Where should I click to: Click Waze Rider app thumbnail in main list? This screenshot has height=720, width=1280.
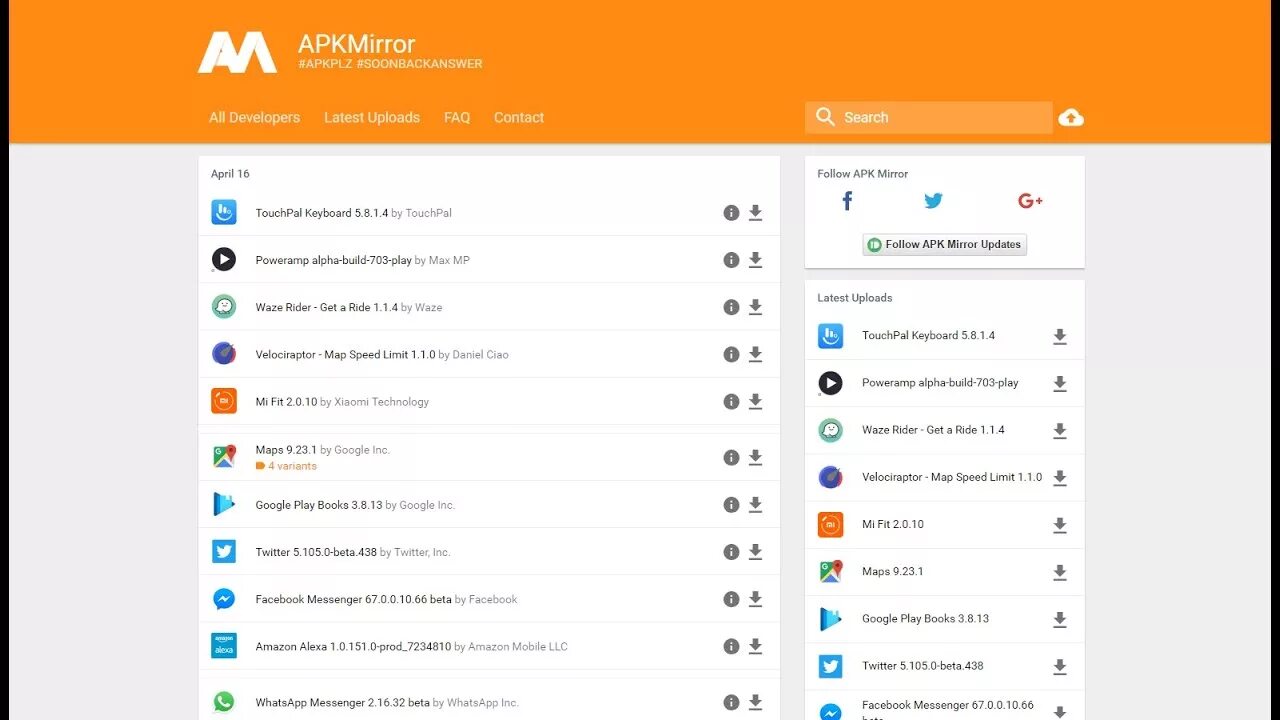[224, 307]
